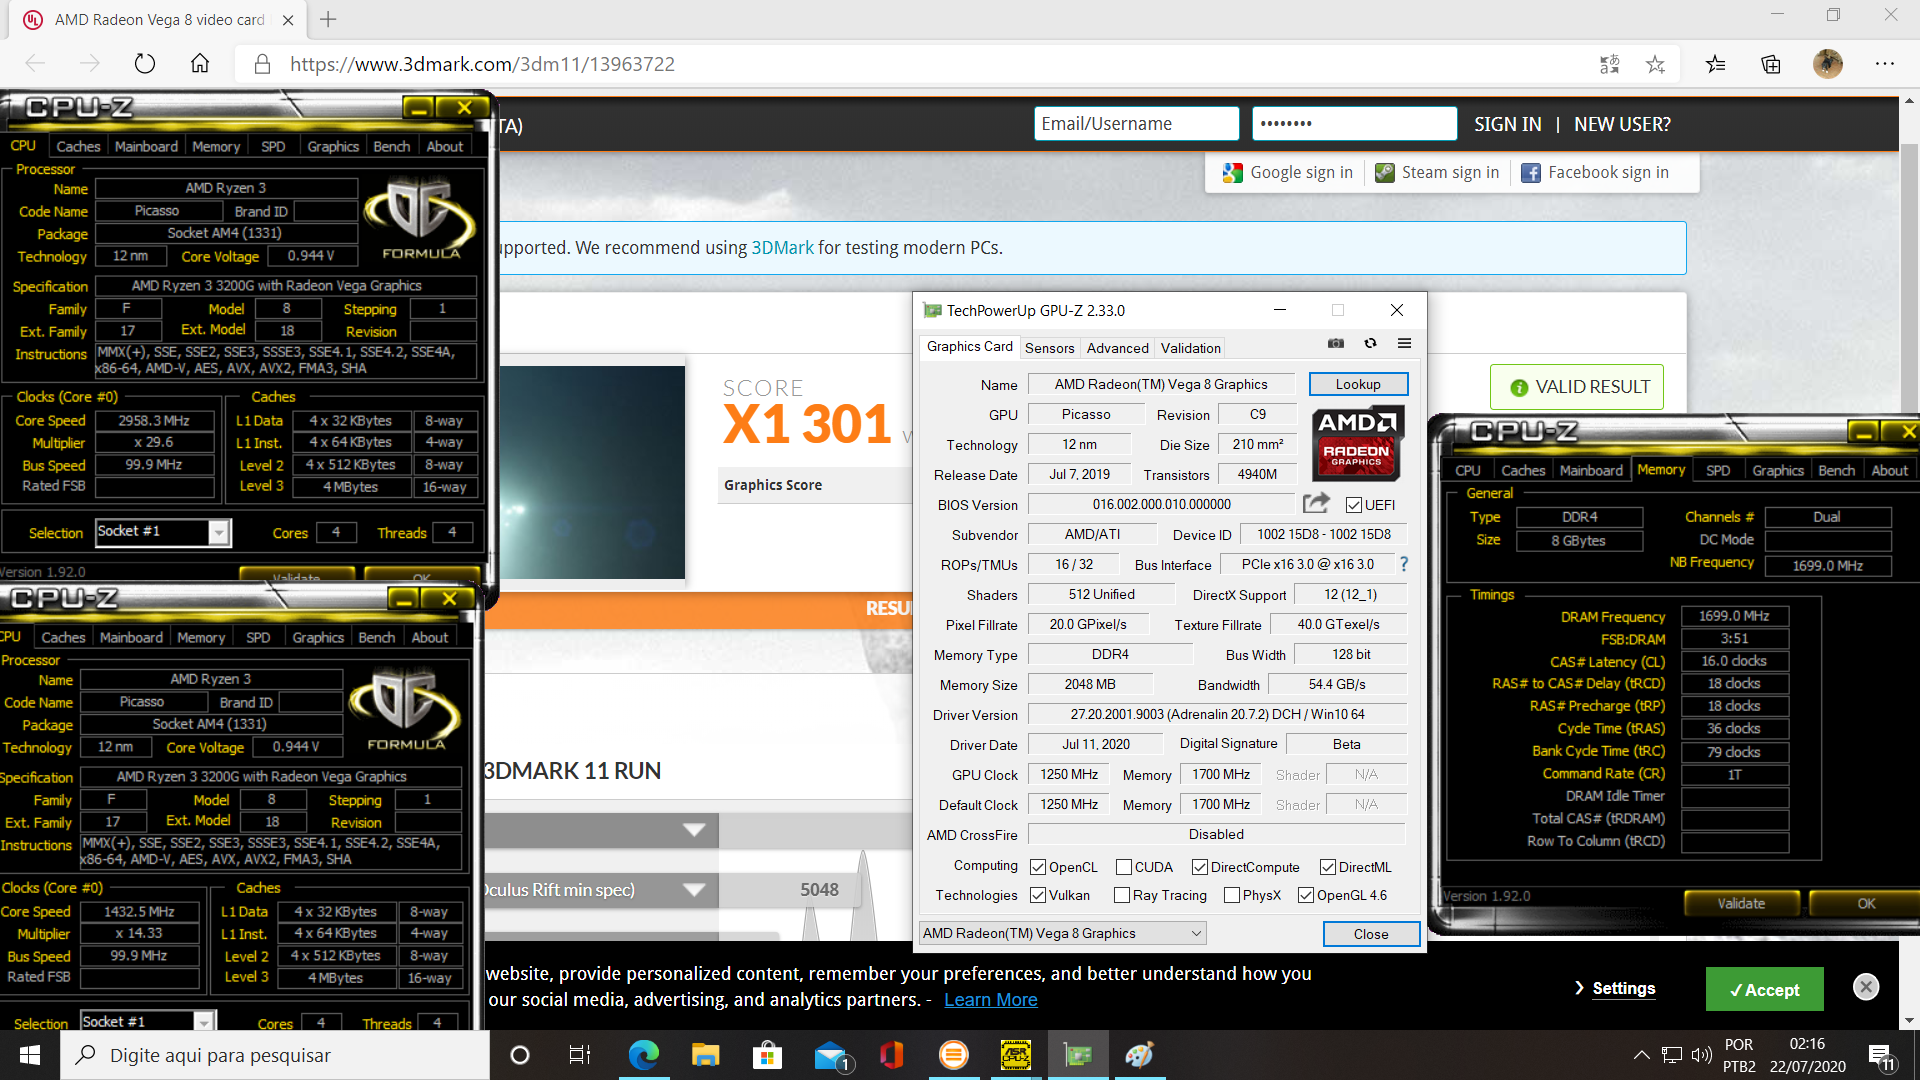The image size is (1920, 1080).
Task: Open SPD tab in right CPU-Z window
Action: [1718, 470]
